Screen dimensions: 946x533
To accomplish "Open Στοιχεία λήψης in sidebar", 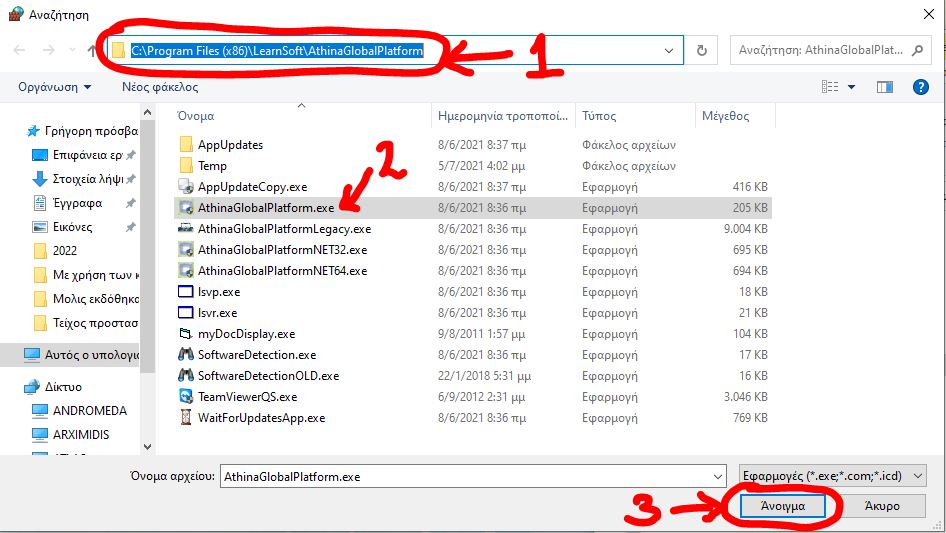I will [x=84, y=179].
